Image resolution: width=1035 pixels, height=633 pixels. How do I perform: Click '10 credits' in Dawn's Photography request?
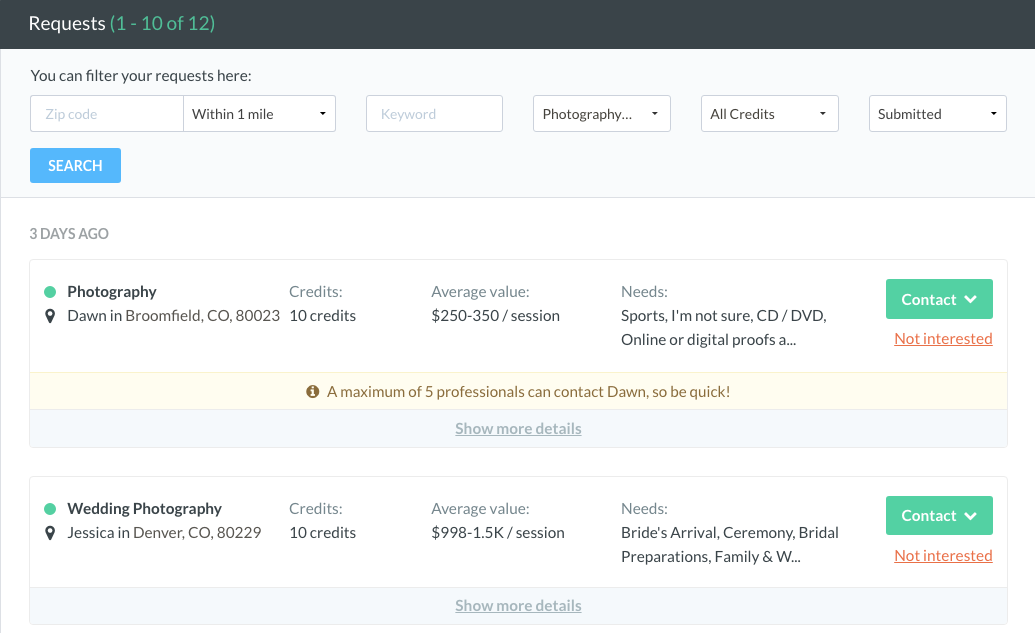pos(323,316)
